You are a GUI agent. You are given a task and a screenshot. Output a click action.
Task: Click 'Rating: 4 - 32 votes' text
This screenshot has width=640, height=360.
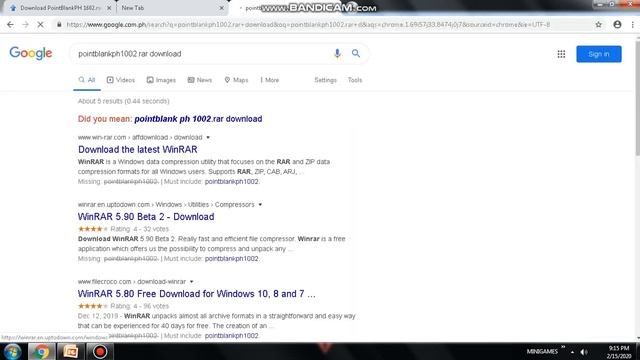coord(140,229)
